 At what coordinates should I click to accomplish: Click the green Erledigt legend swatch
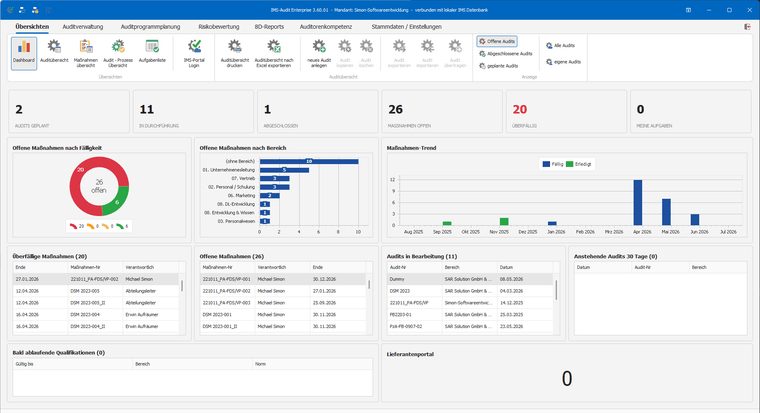click(570, 164)
